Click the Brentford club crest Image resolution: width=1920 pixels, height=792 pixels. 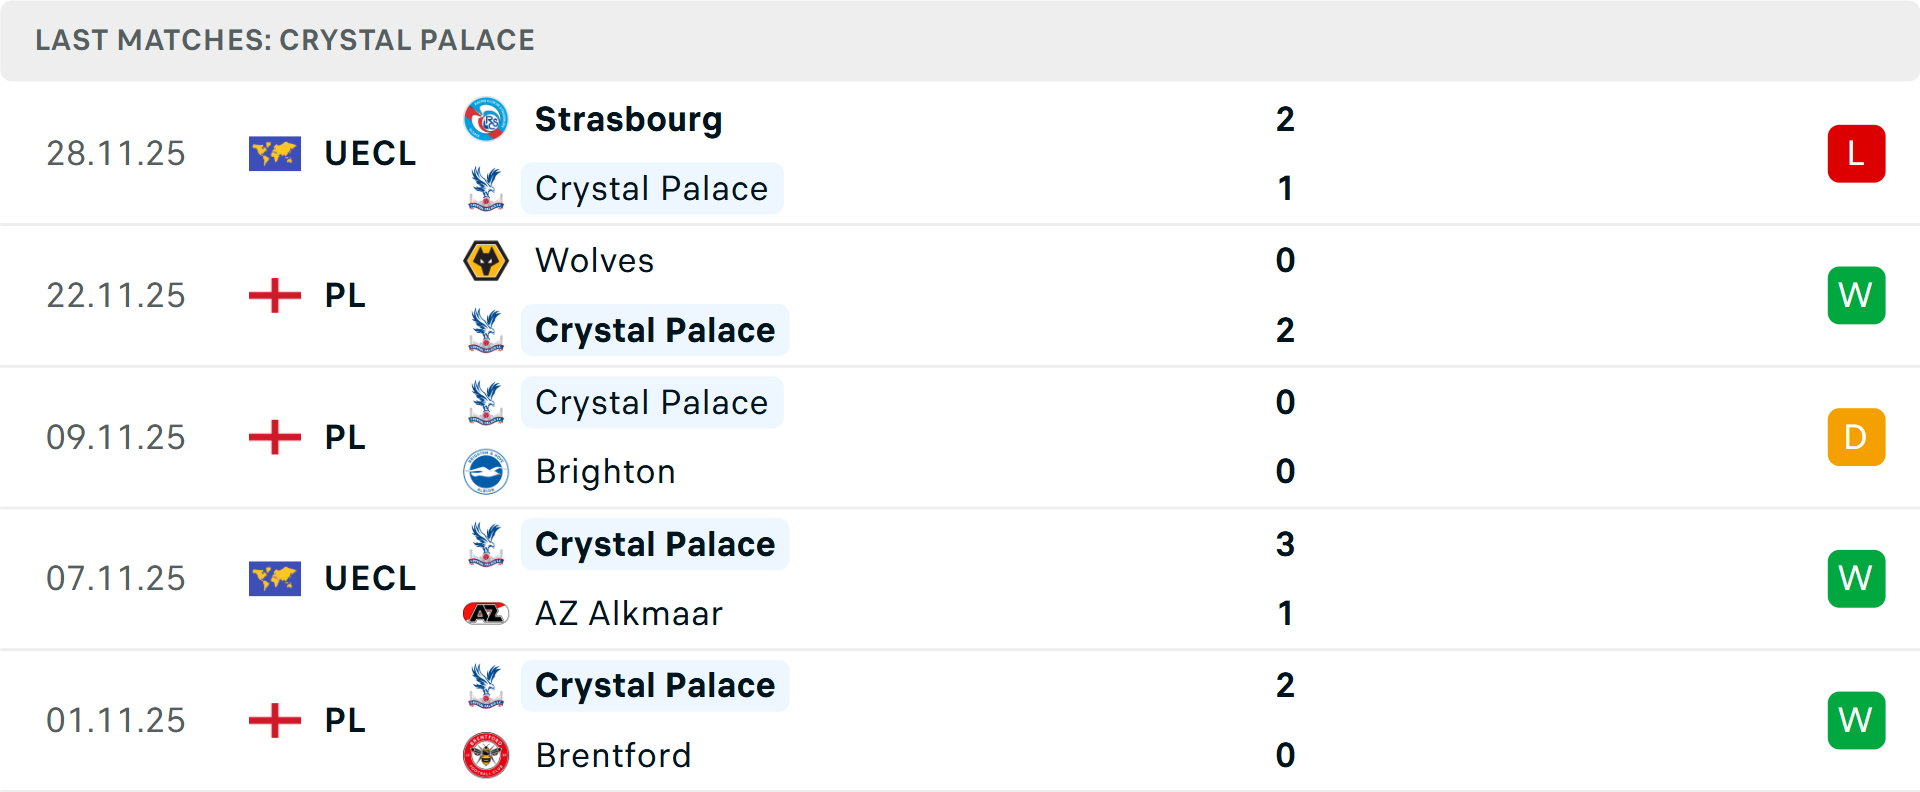[x=486, y=756]
